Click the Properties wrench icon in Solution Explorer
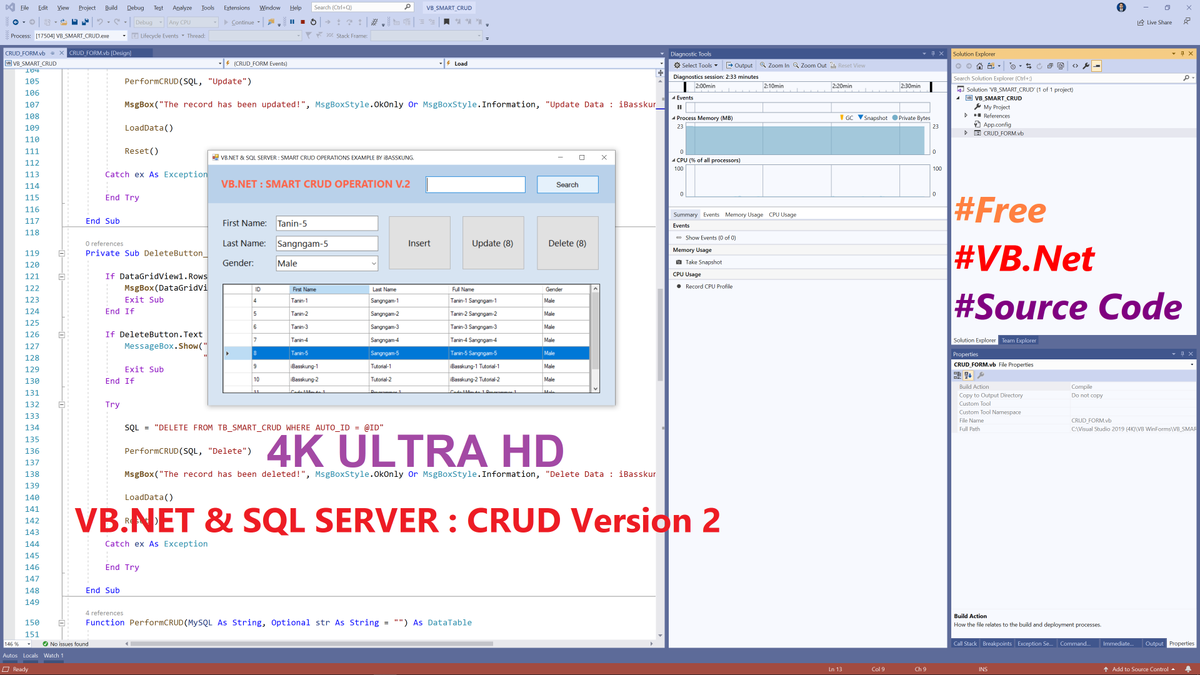 tap(1086, 66)
